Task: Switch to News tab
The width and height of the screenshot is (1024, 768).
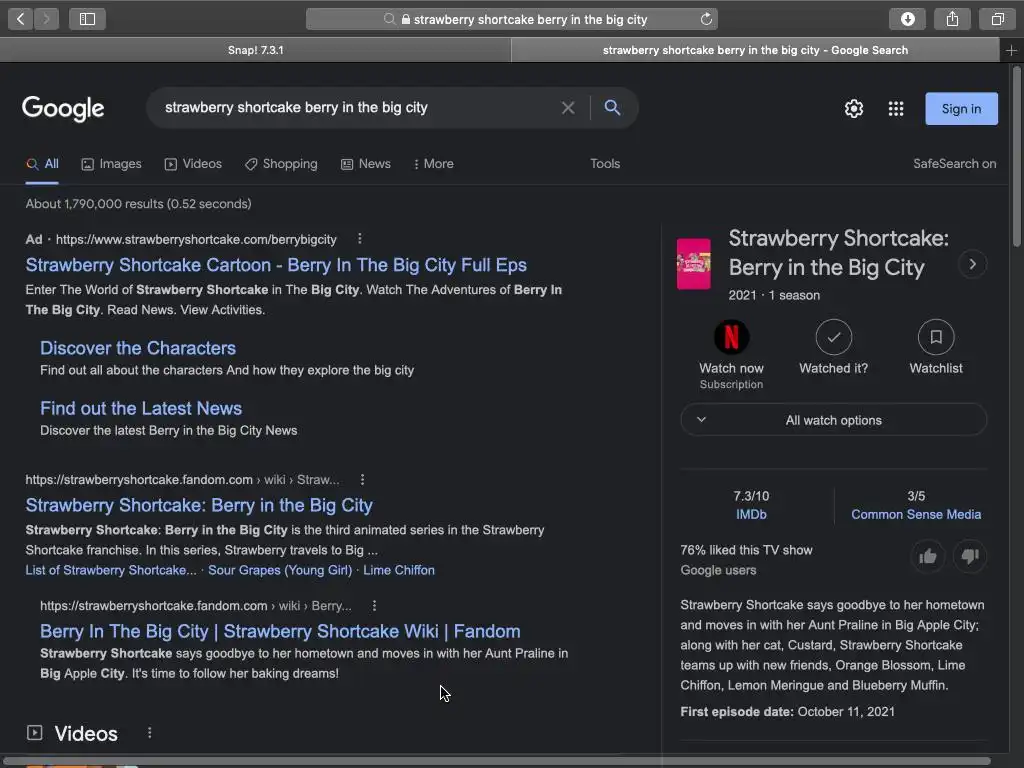Action: click(x=366, y=164)
